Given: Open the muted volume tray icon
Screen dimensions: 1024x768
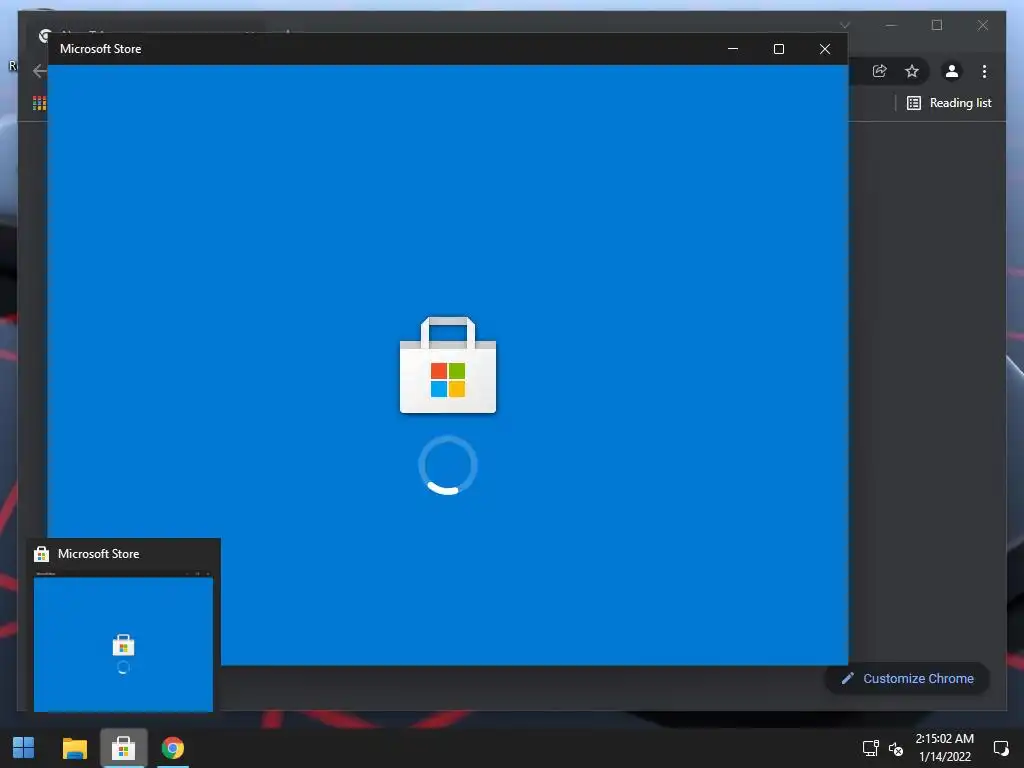Looking at the screenshot, I should (x=896, y=749).
